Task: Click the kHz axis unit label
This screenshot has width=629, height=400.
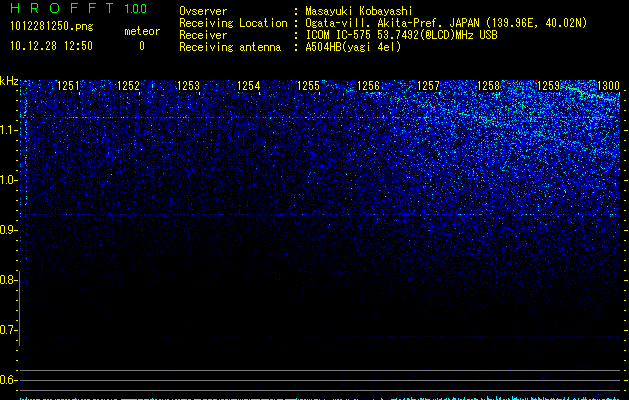Action: (x=9, y=81)
